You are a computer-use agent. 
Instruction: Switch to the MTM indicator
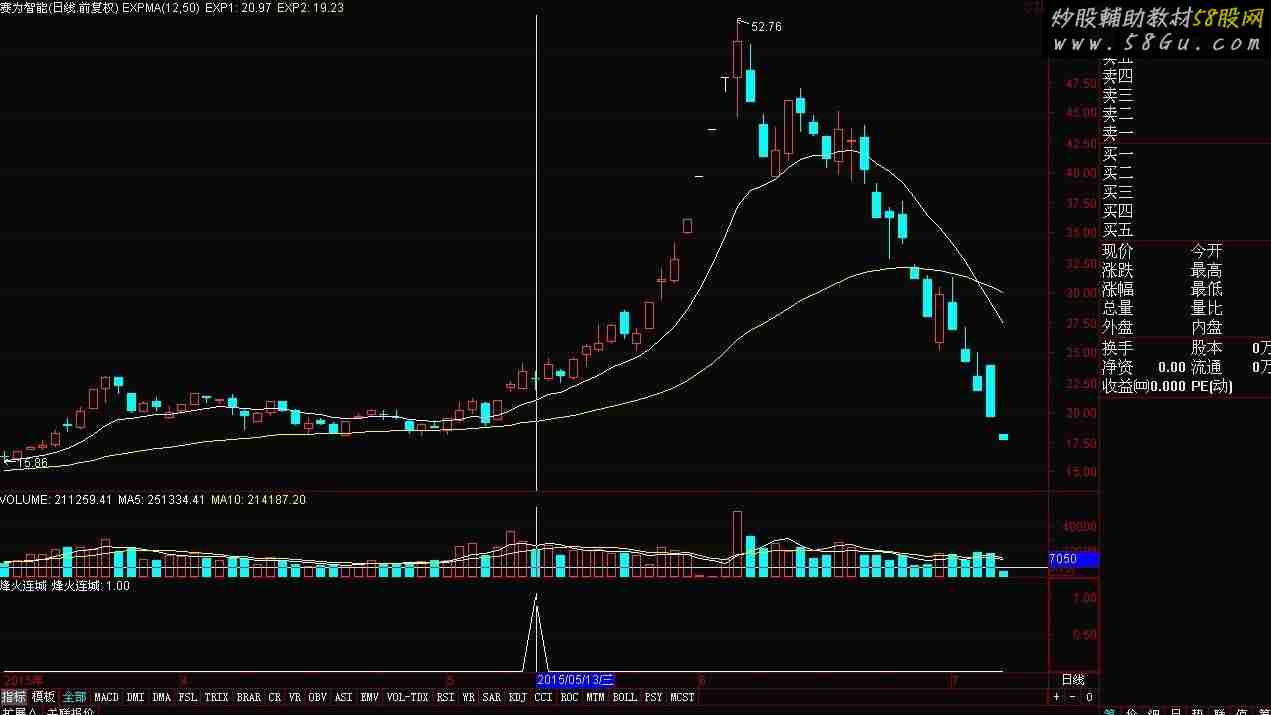tap(596, 697)
